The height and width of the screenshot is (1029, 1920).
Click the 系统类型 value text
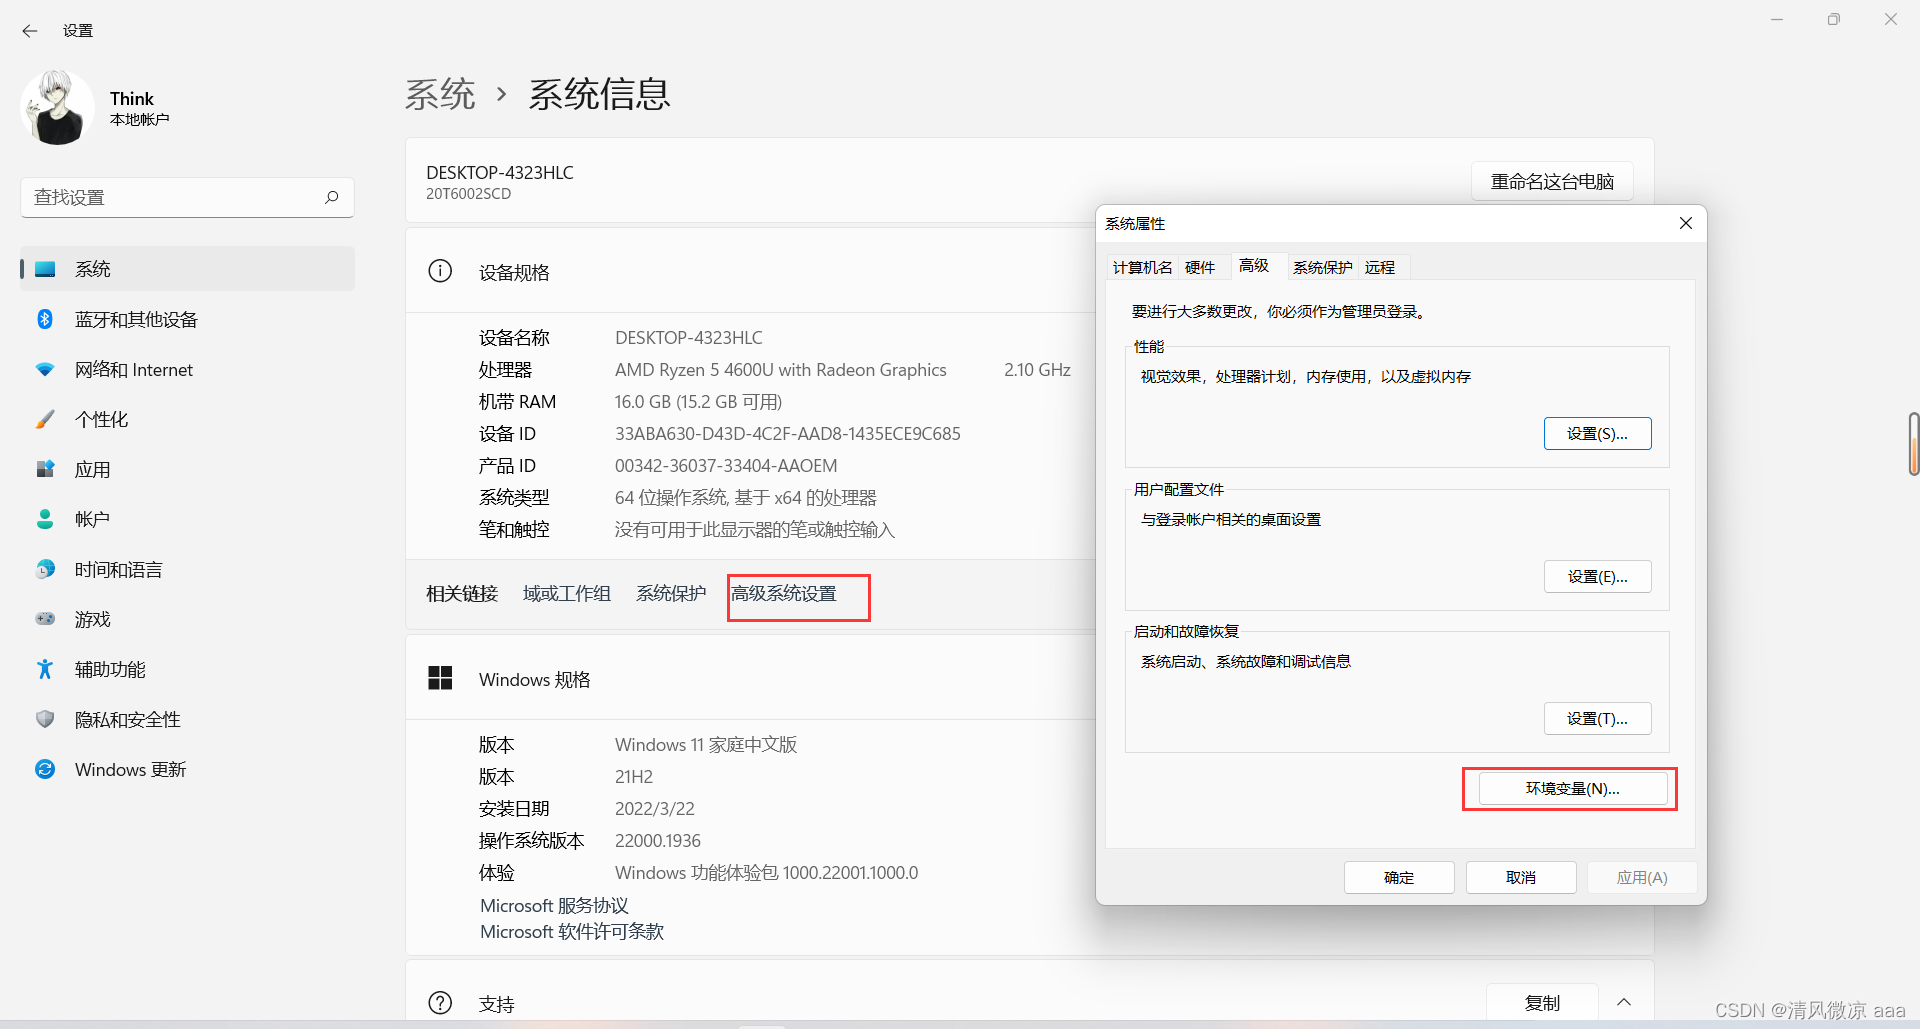click(745, 498)
